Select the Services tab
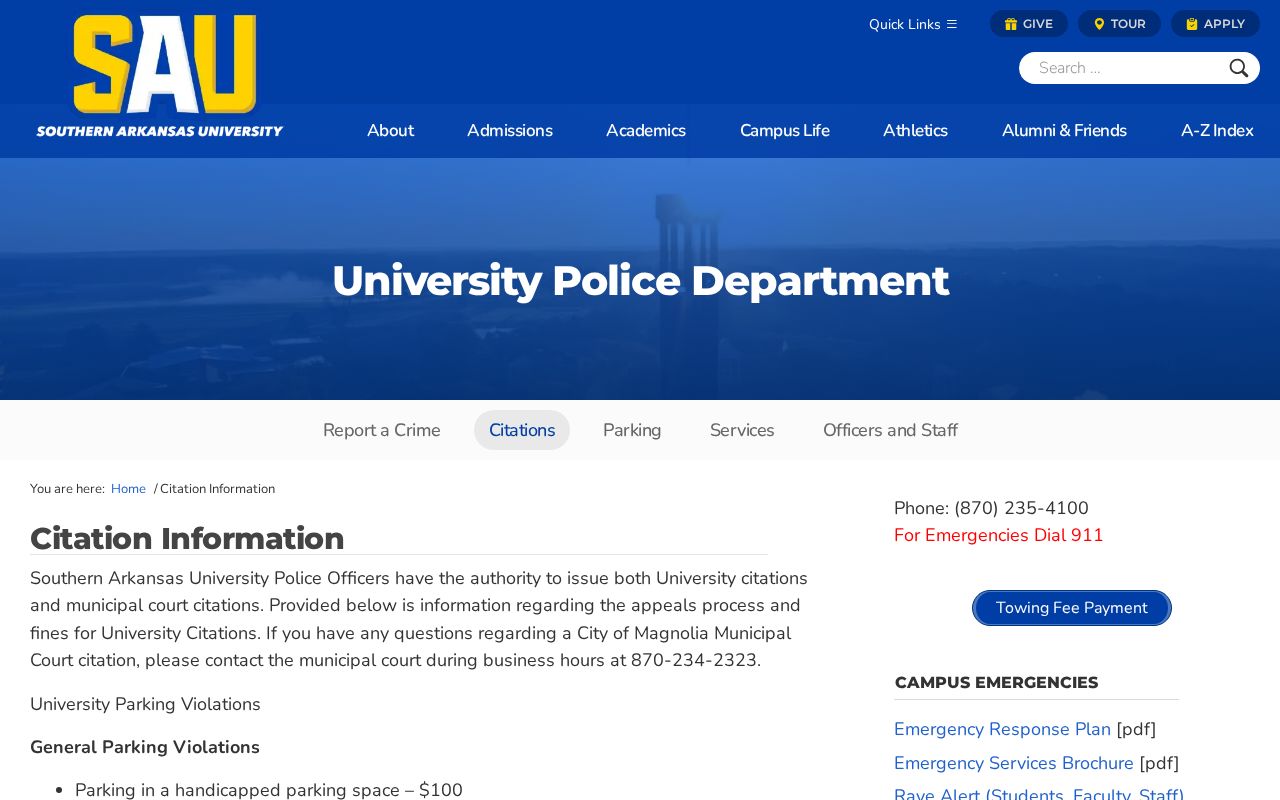 pyautogui.click(x=742, y=430)
